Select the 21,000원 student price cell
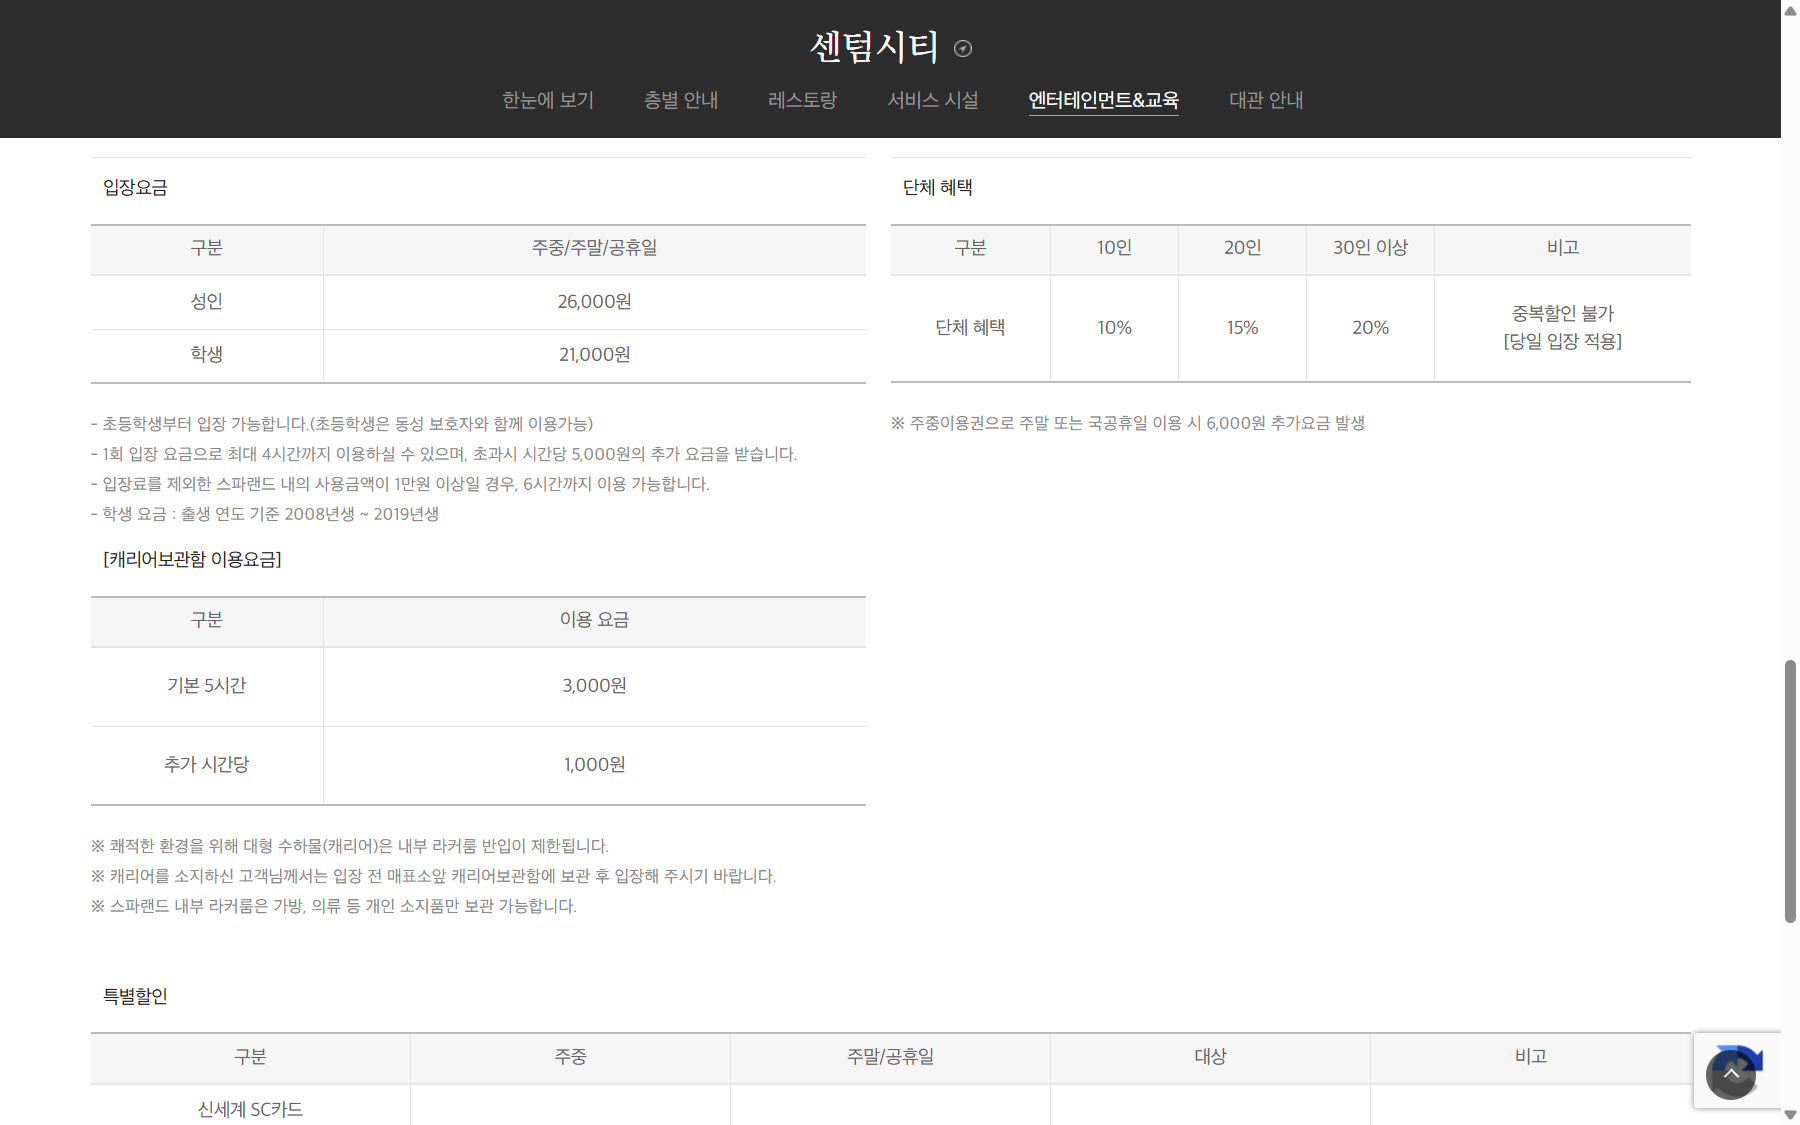 [x=594, y=355]
